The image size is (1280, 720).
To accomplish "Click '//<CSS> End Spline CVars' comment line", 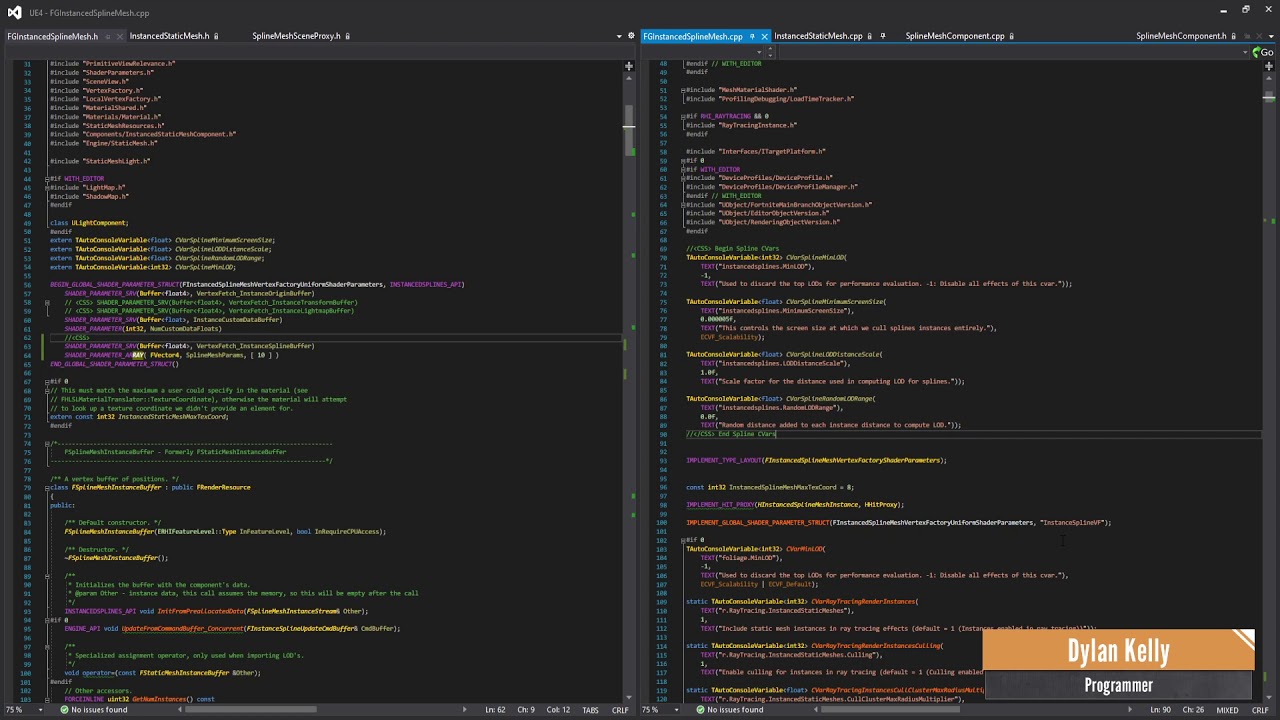I will (x=731, y=434).
